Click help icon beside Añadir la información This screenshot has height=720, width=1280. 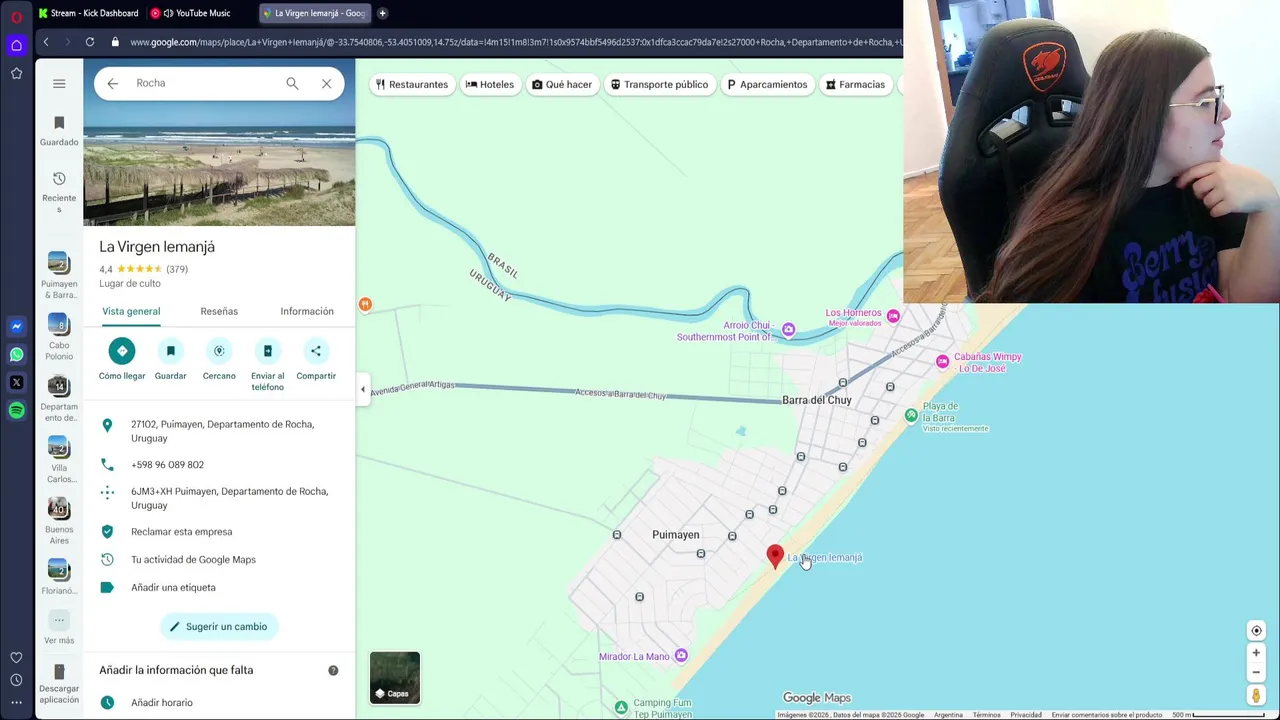(x=333, y=670)
